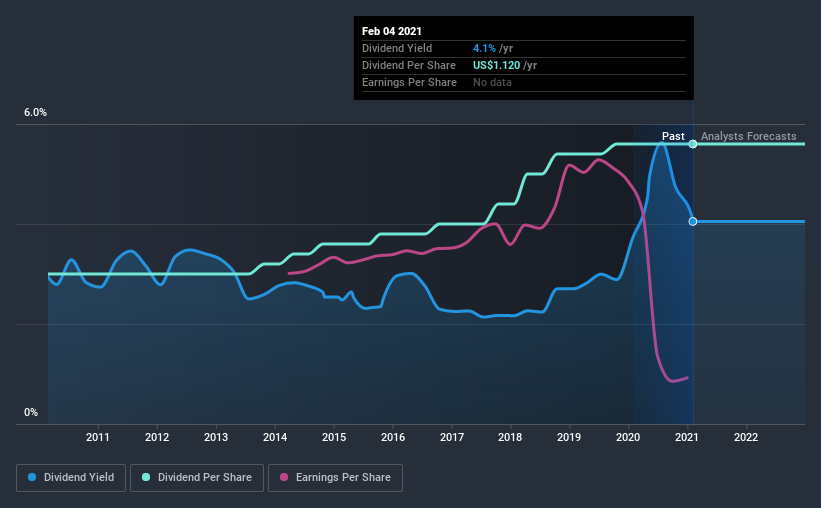Image resolution: width=821 pixels, height=508 pixels.
Task: Click the US$1.120 Dividend Per Share value
Action: click(496, 65)
